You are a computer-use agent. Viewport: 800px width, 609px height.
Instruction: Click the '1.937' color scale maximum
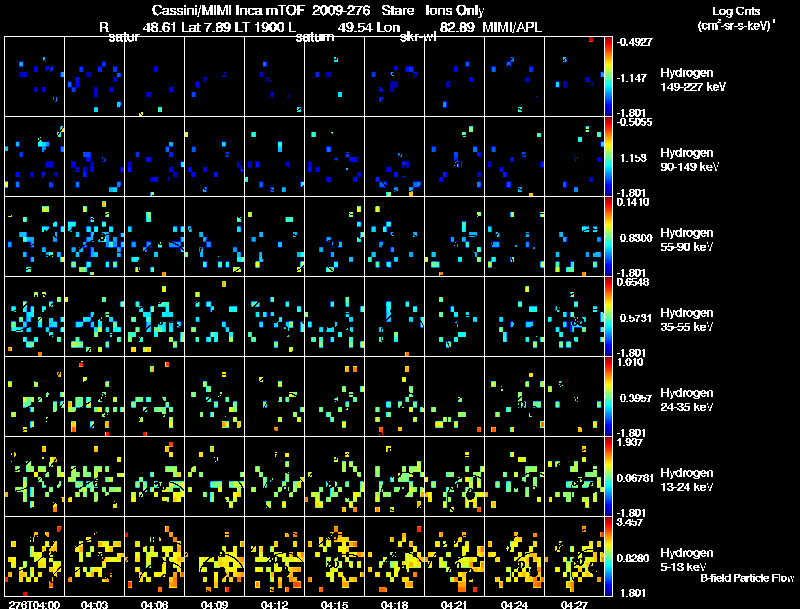pyautogui.click(x=630, y=442)
